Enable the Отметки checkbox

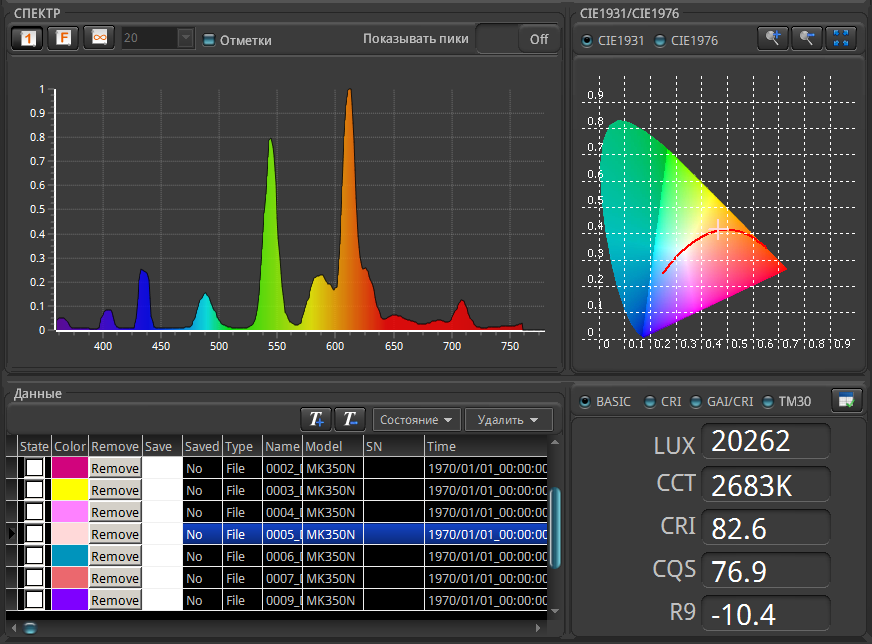pos(210,40)
